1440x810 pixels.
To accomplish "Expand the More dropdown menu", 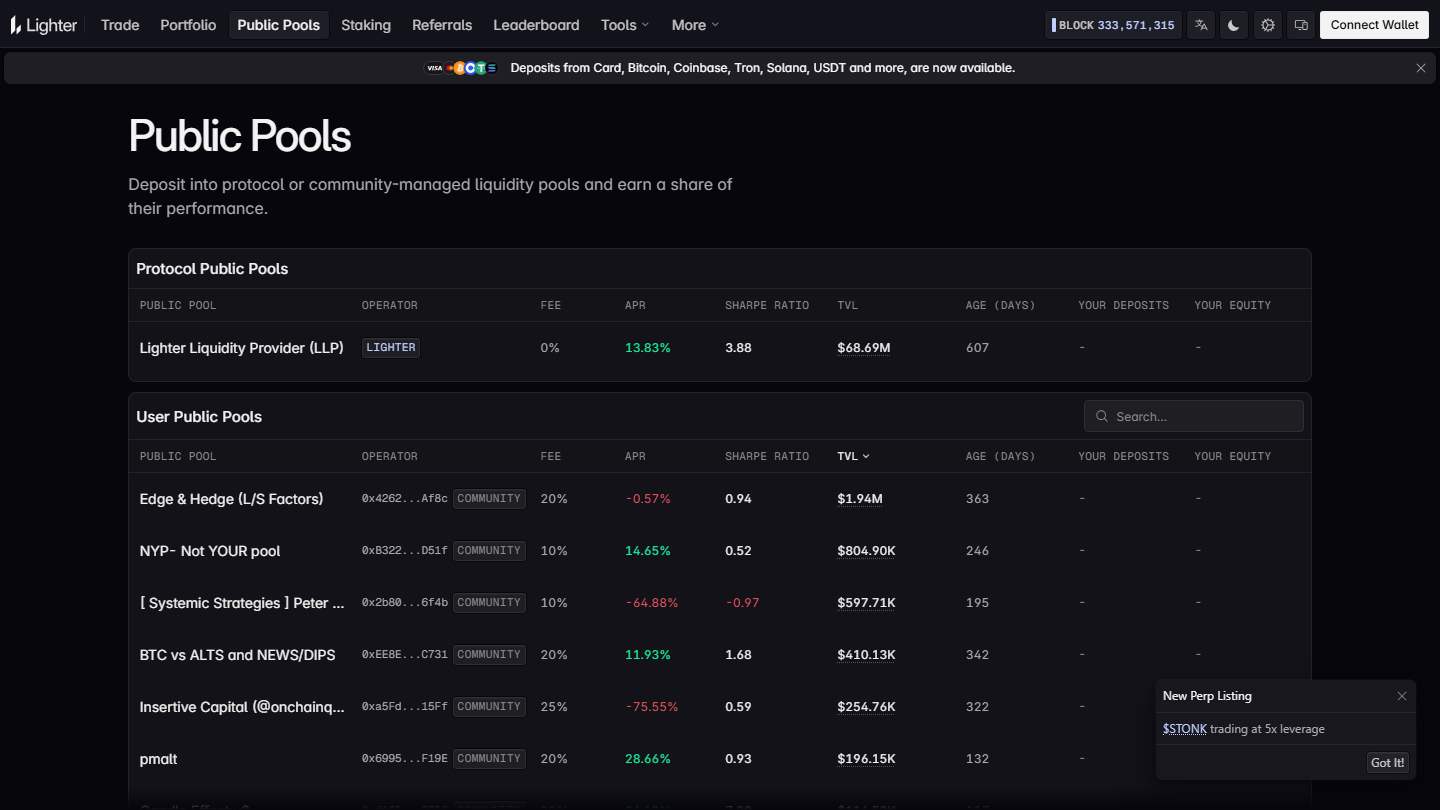I will pyautogui.click(x=695, y=25).
